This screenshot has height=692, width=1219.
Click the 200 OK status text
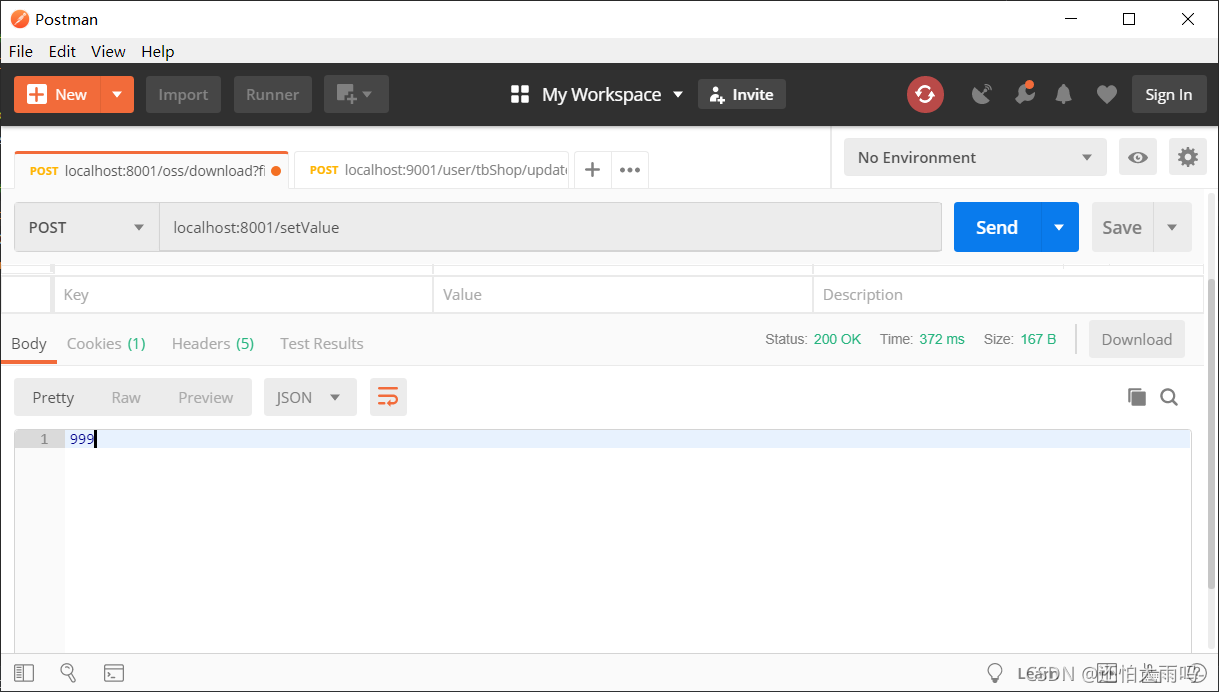coord(837,339)
